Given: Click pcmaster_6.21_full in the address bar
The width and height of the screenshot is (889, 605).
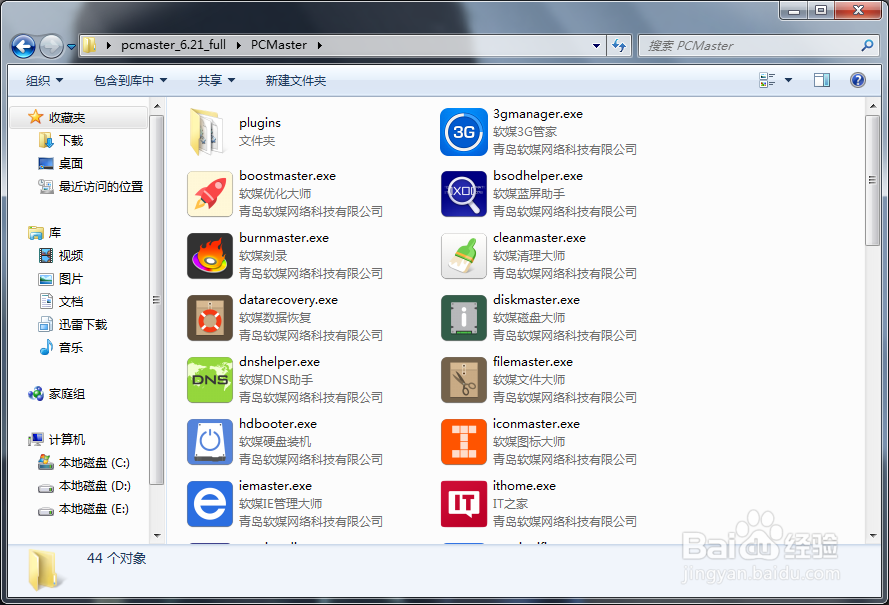Looking at the screenshot, I should tap(173, 45).
